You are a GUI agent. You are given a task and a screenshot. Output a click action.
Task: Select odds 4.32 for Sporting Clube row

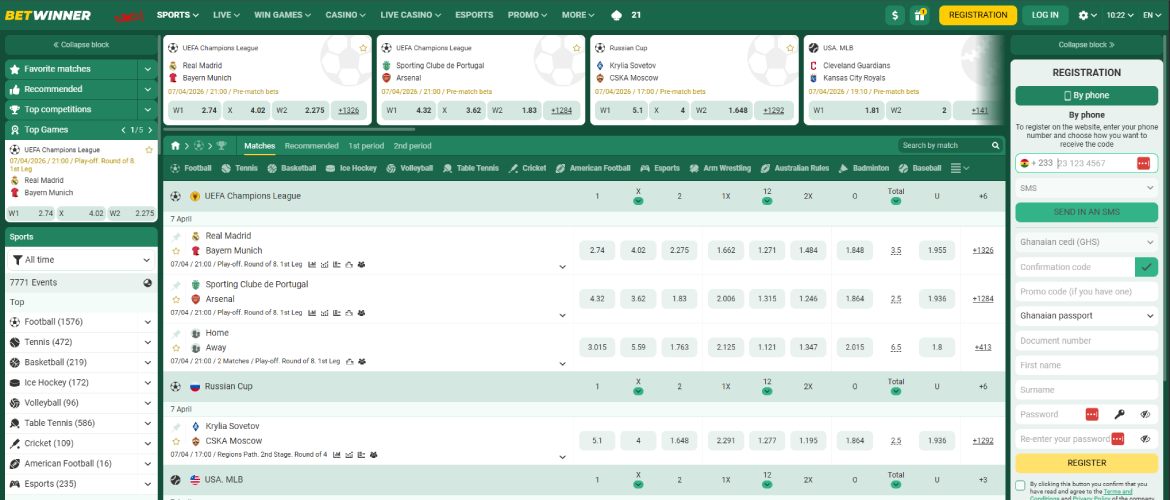click(x=597, y=299)
